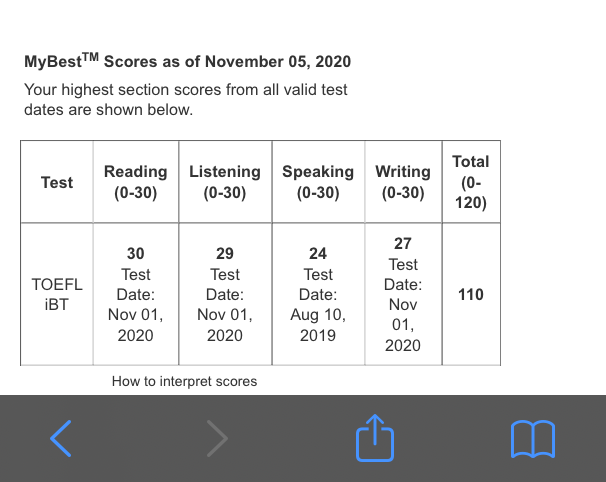This screenshot has width=606, height=482.
Task: Click the Aug 10, 2019 test date
Action: 318,325
